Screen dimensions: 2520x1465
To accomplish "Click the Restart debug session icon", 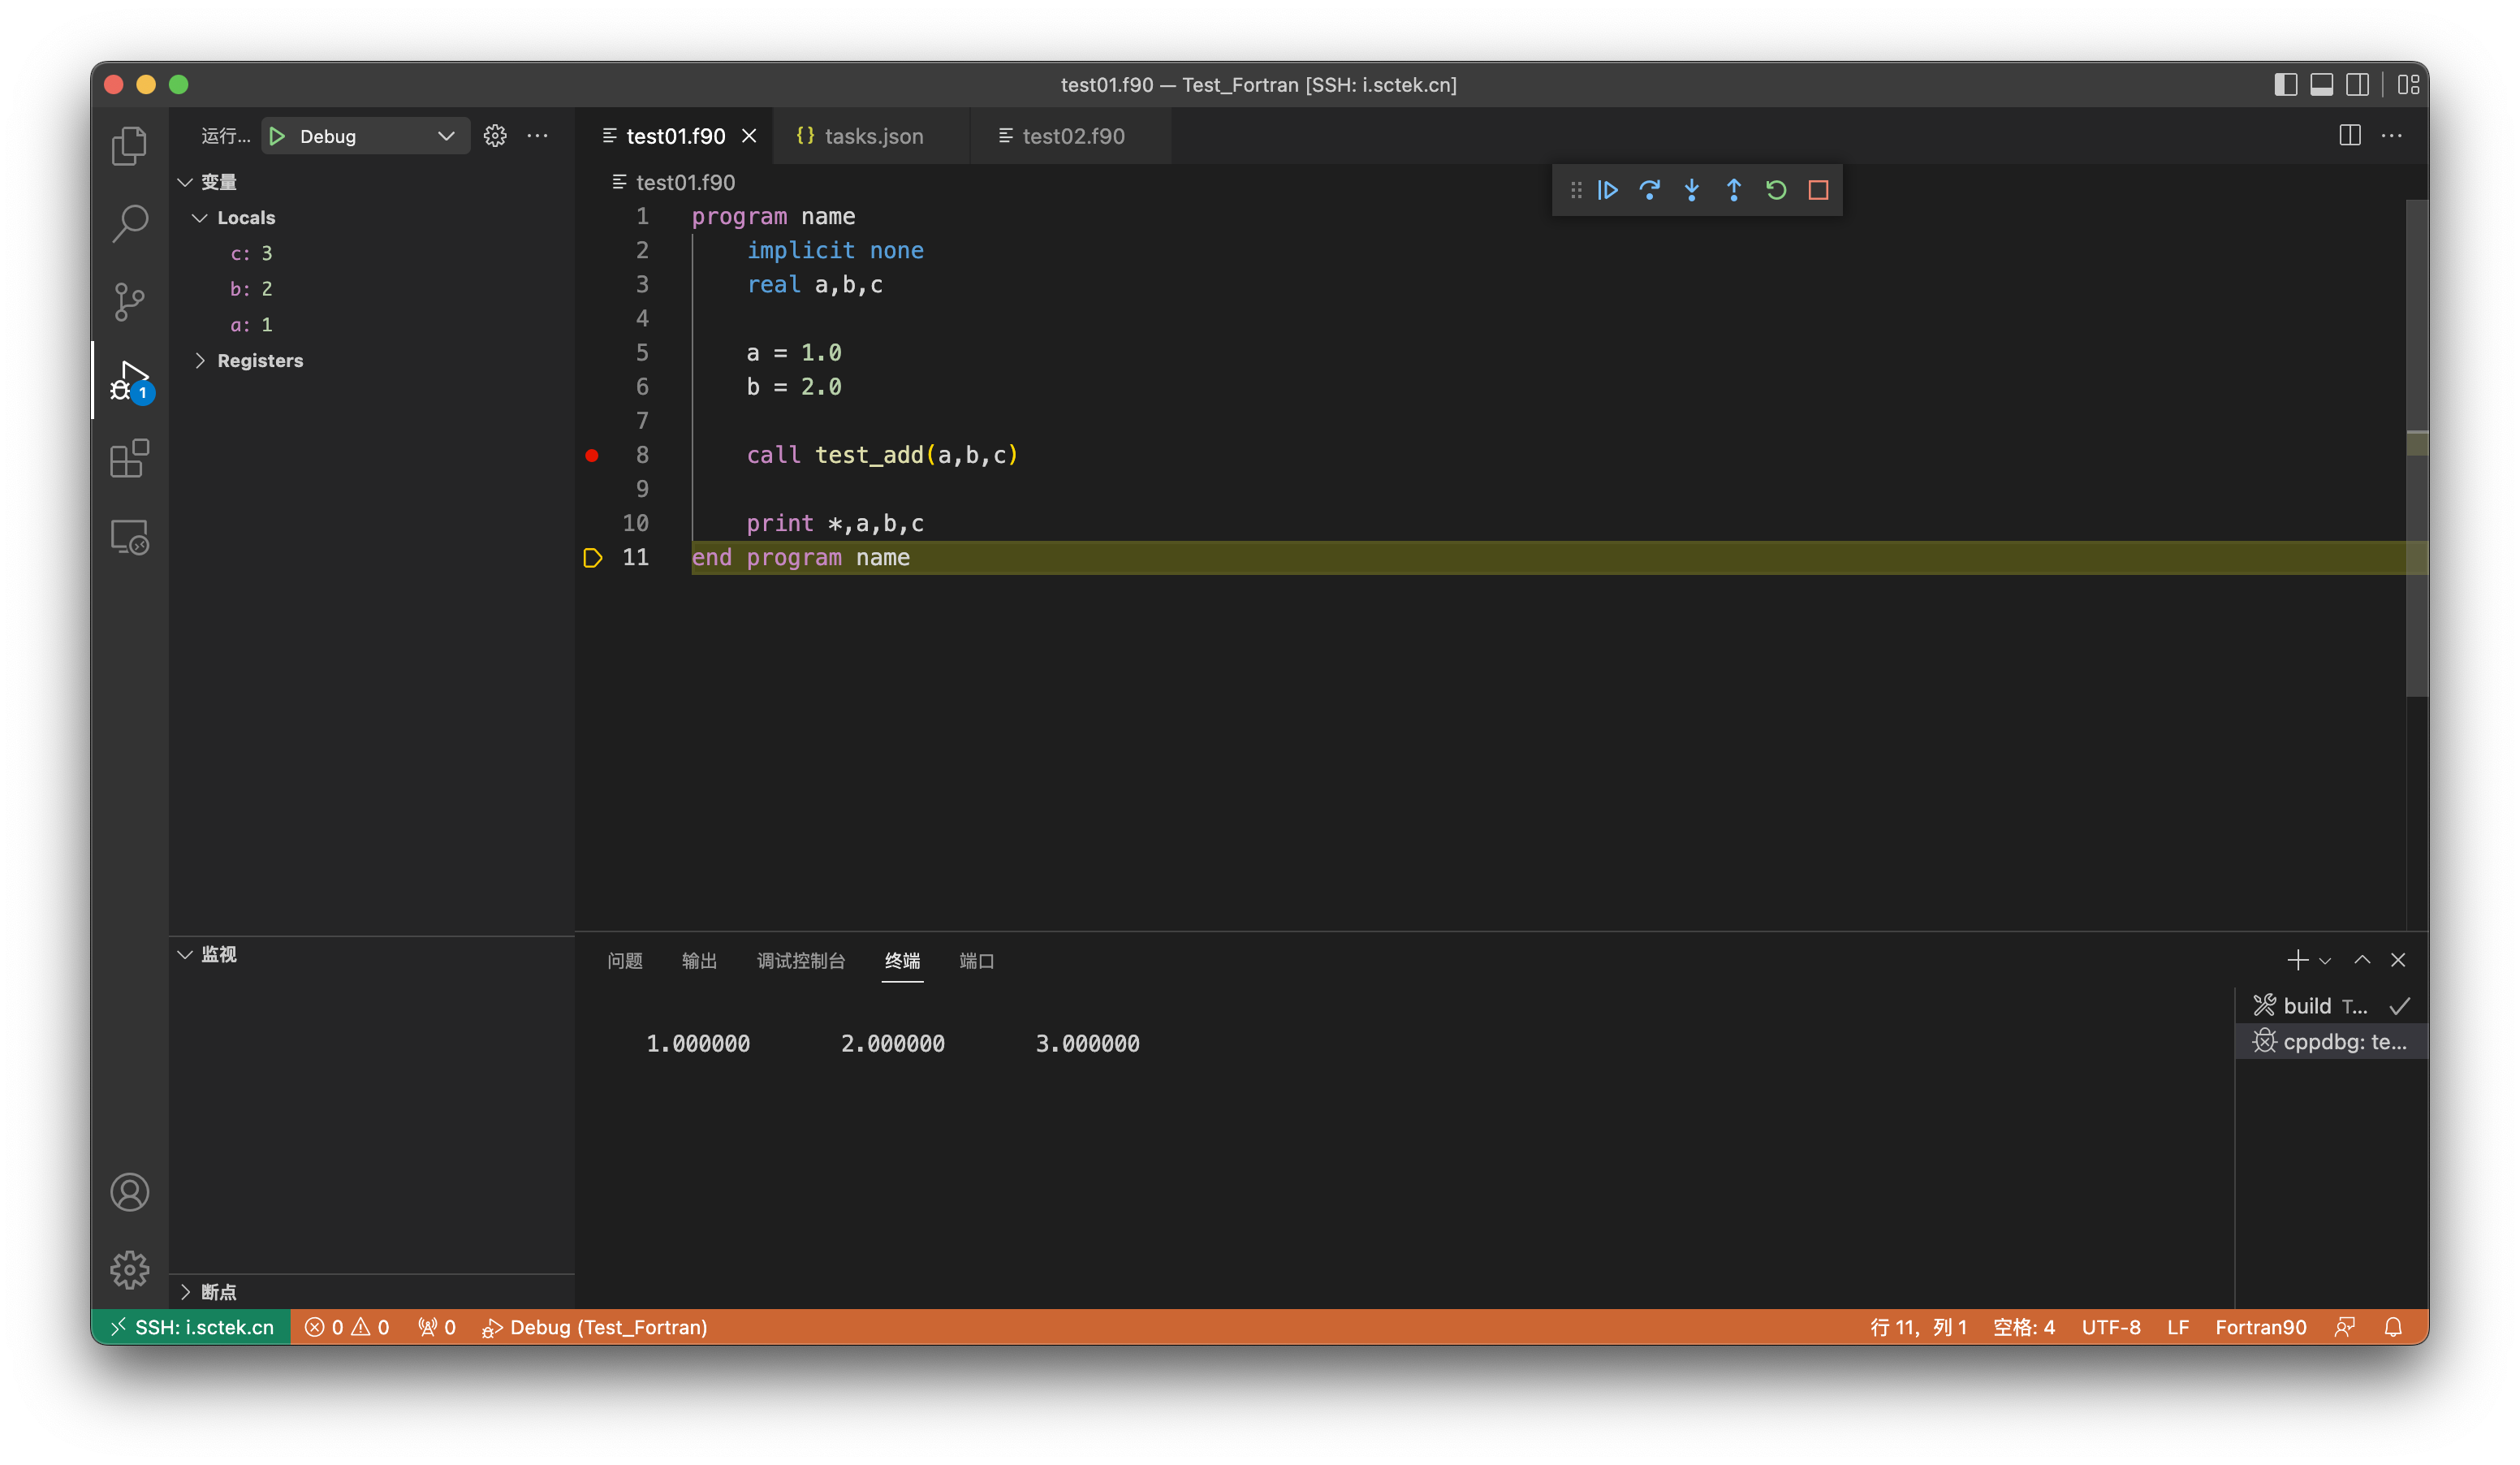I will (1776, 190).
